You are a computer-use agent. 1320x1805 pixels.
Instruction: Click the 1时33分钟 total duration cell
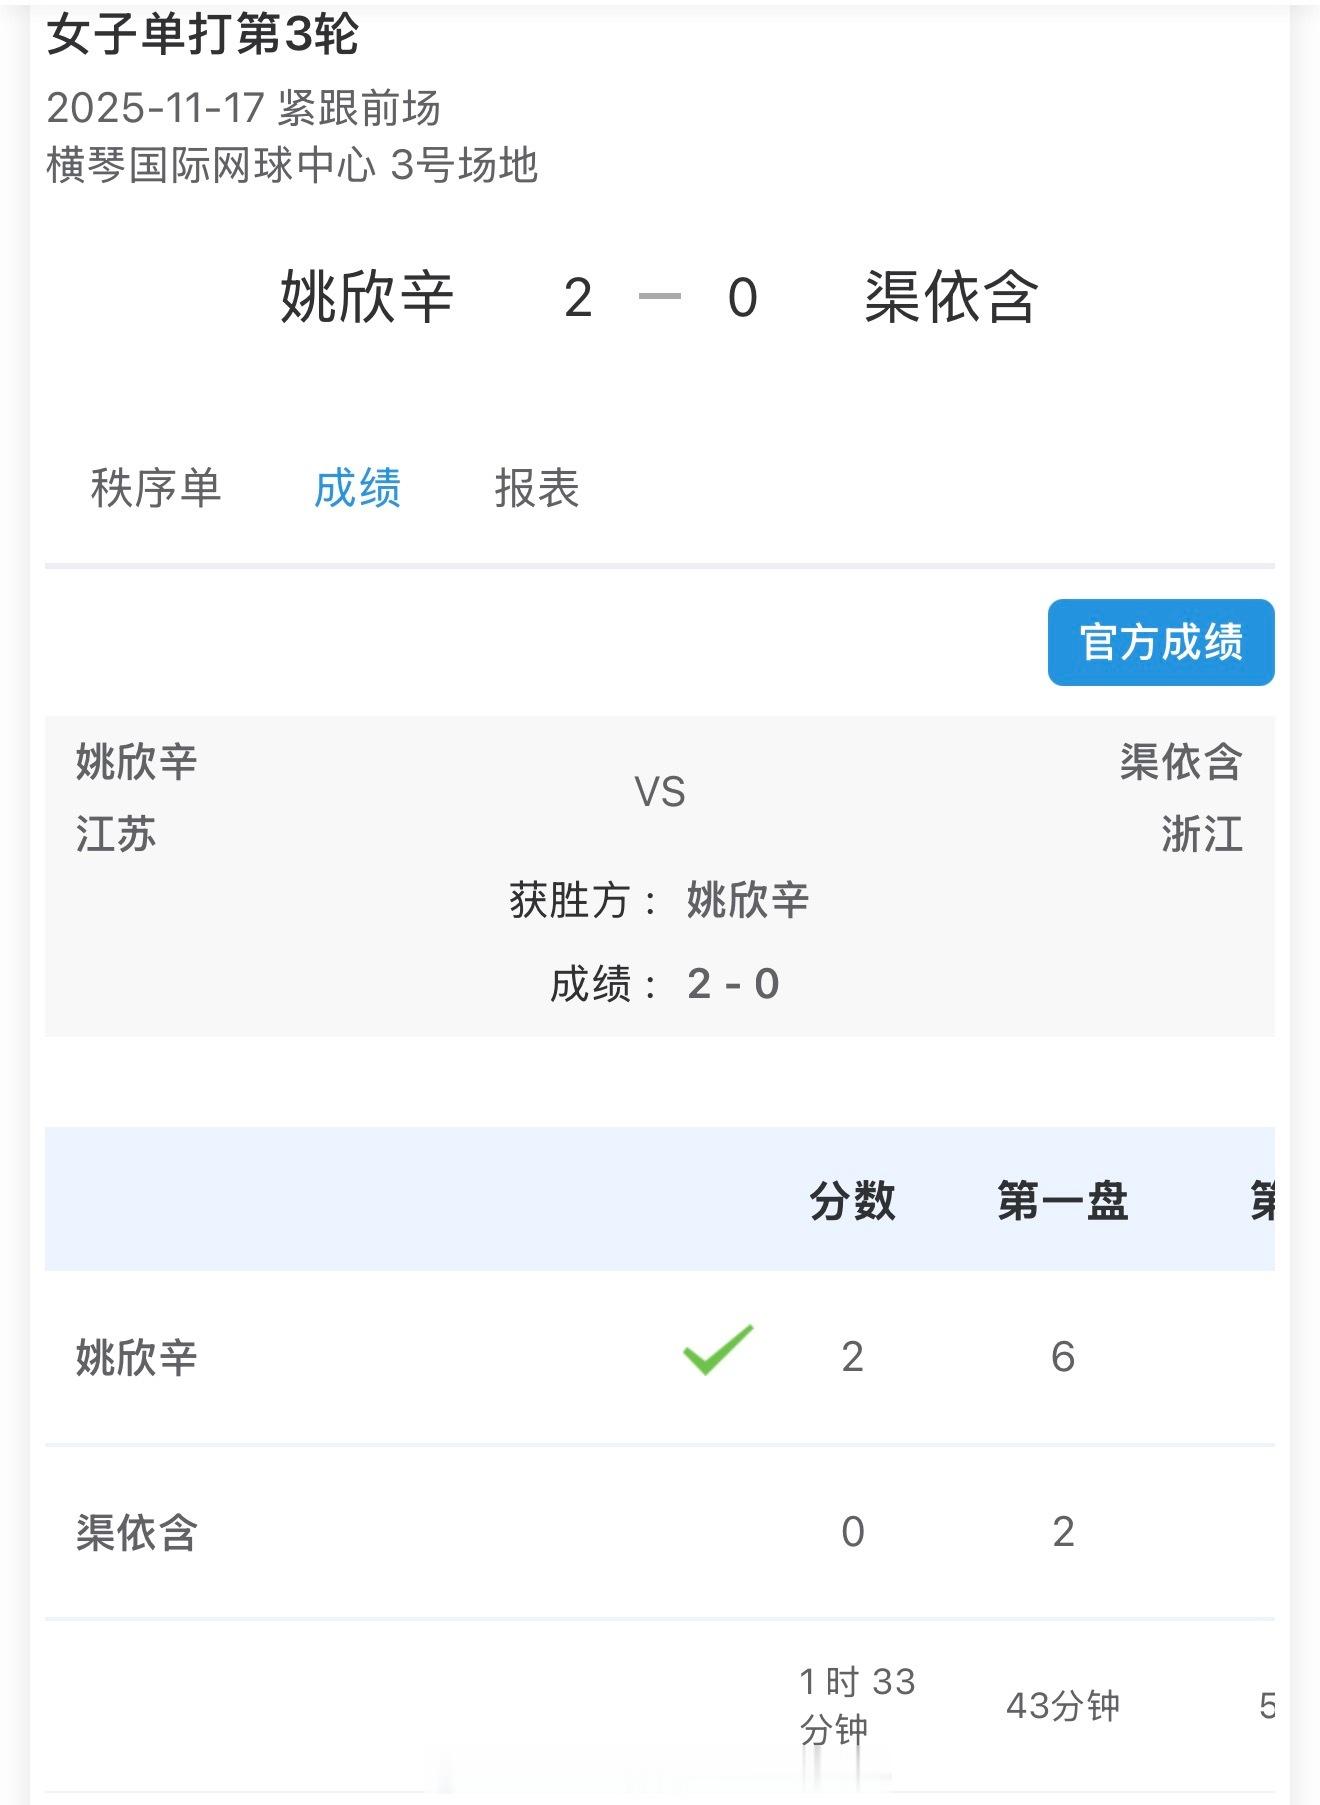point(856,1706)
